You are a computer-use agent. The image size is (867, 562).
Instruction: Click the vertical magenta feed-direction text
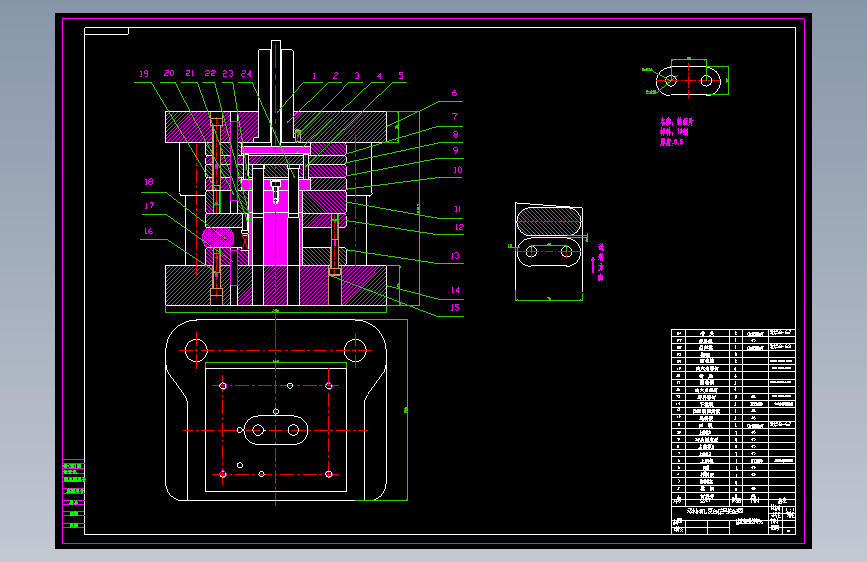(x=600, y=262)
